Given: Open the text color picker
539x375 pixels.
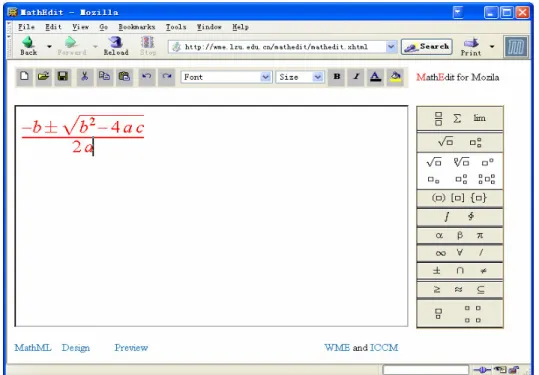Looking at the screenshot, I should pos(375,77).
